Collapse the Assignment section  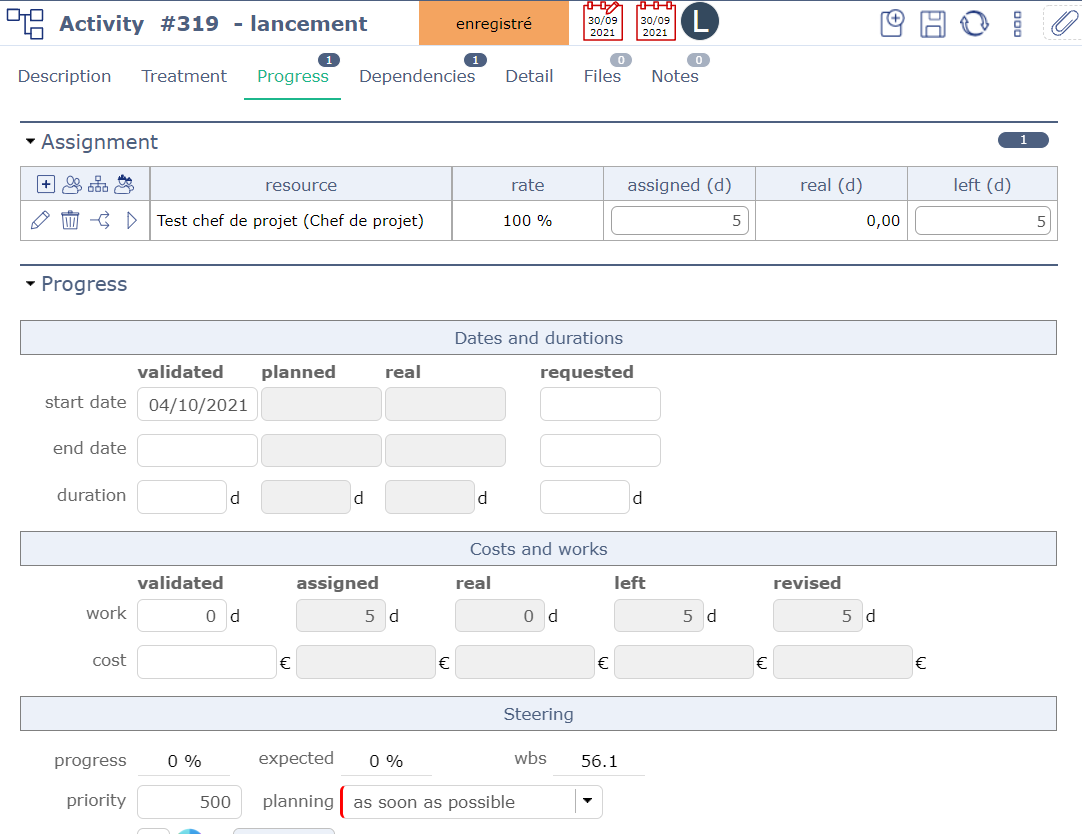click(31, 143)
